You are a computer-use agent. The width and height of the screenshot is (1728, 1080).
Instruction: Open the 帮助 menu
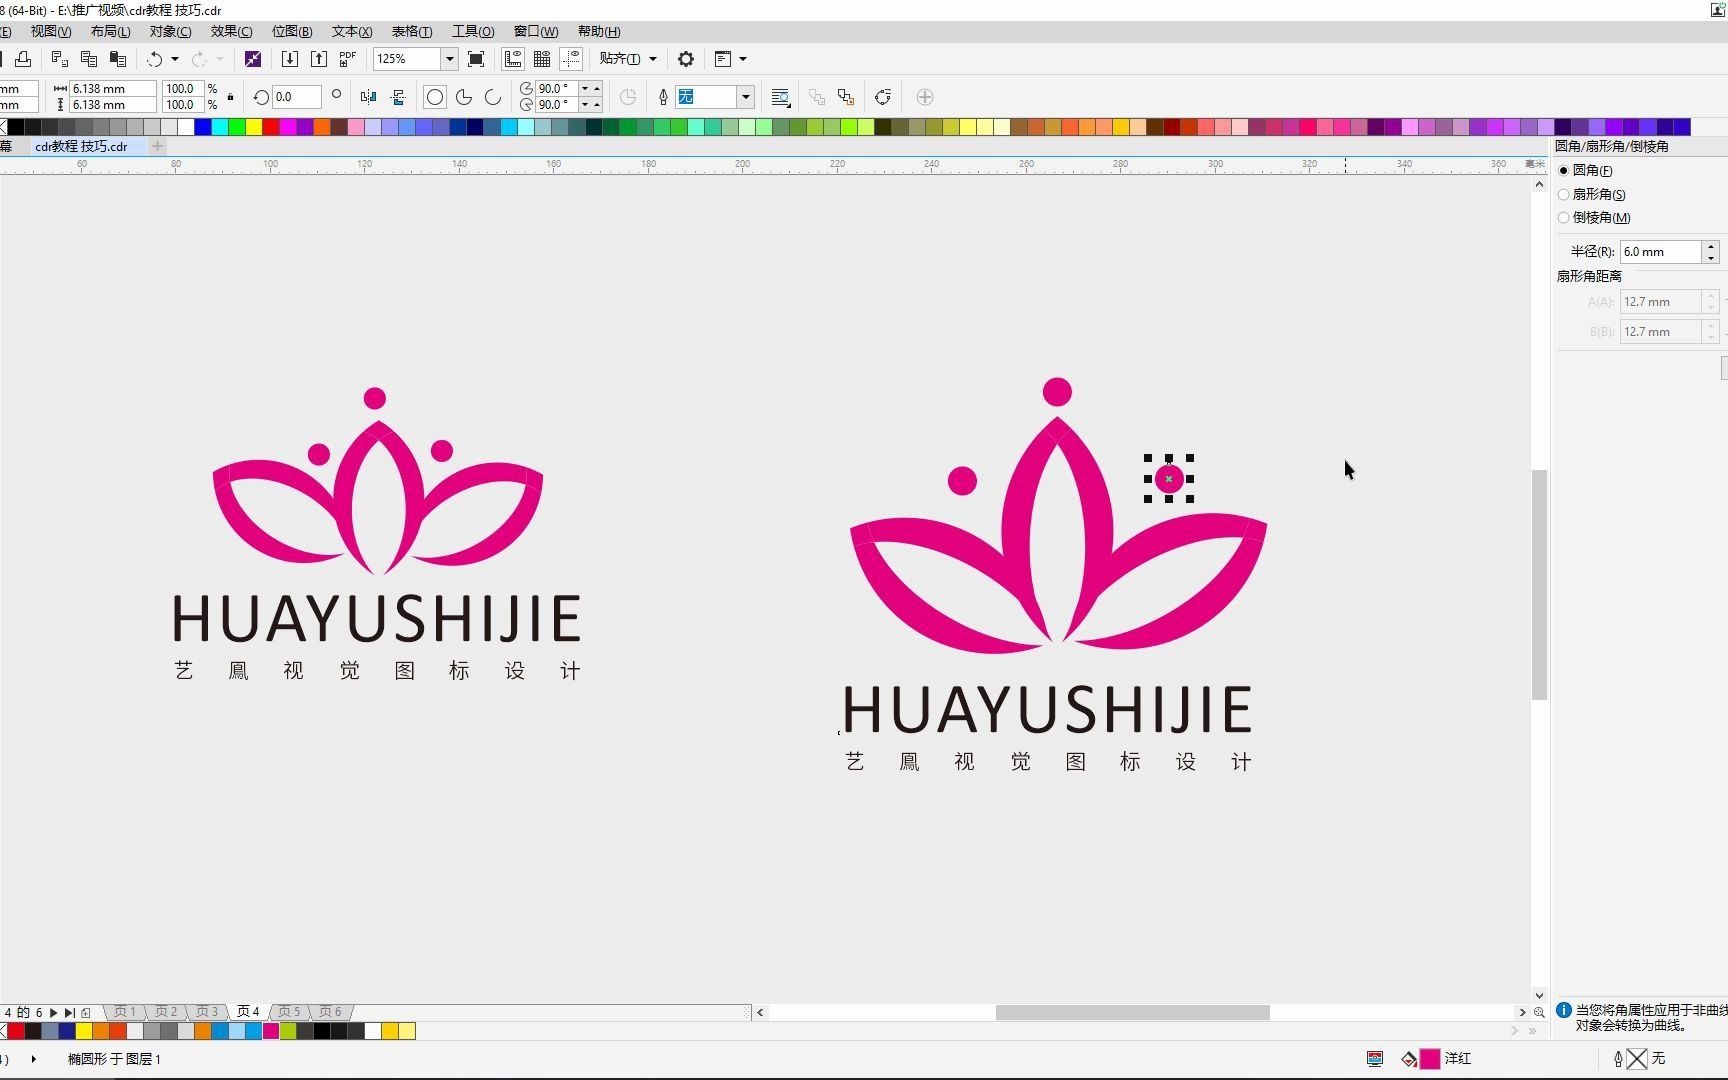click(599, 32)
